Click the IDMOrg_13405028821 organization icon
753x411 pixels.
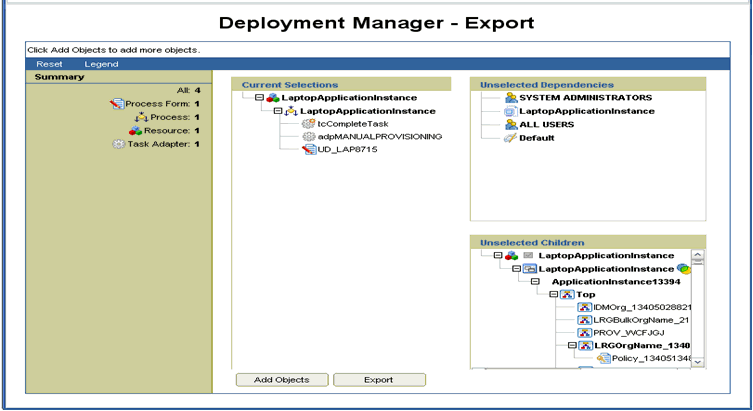[584, 307]
